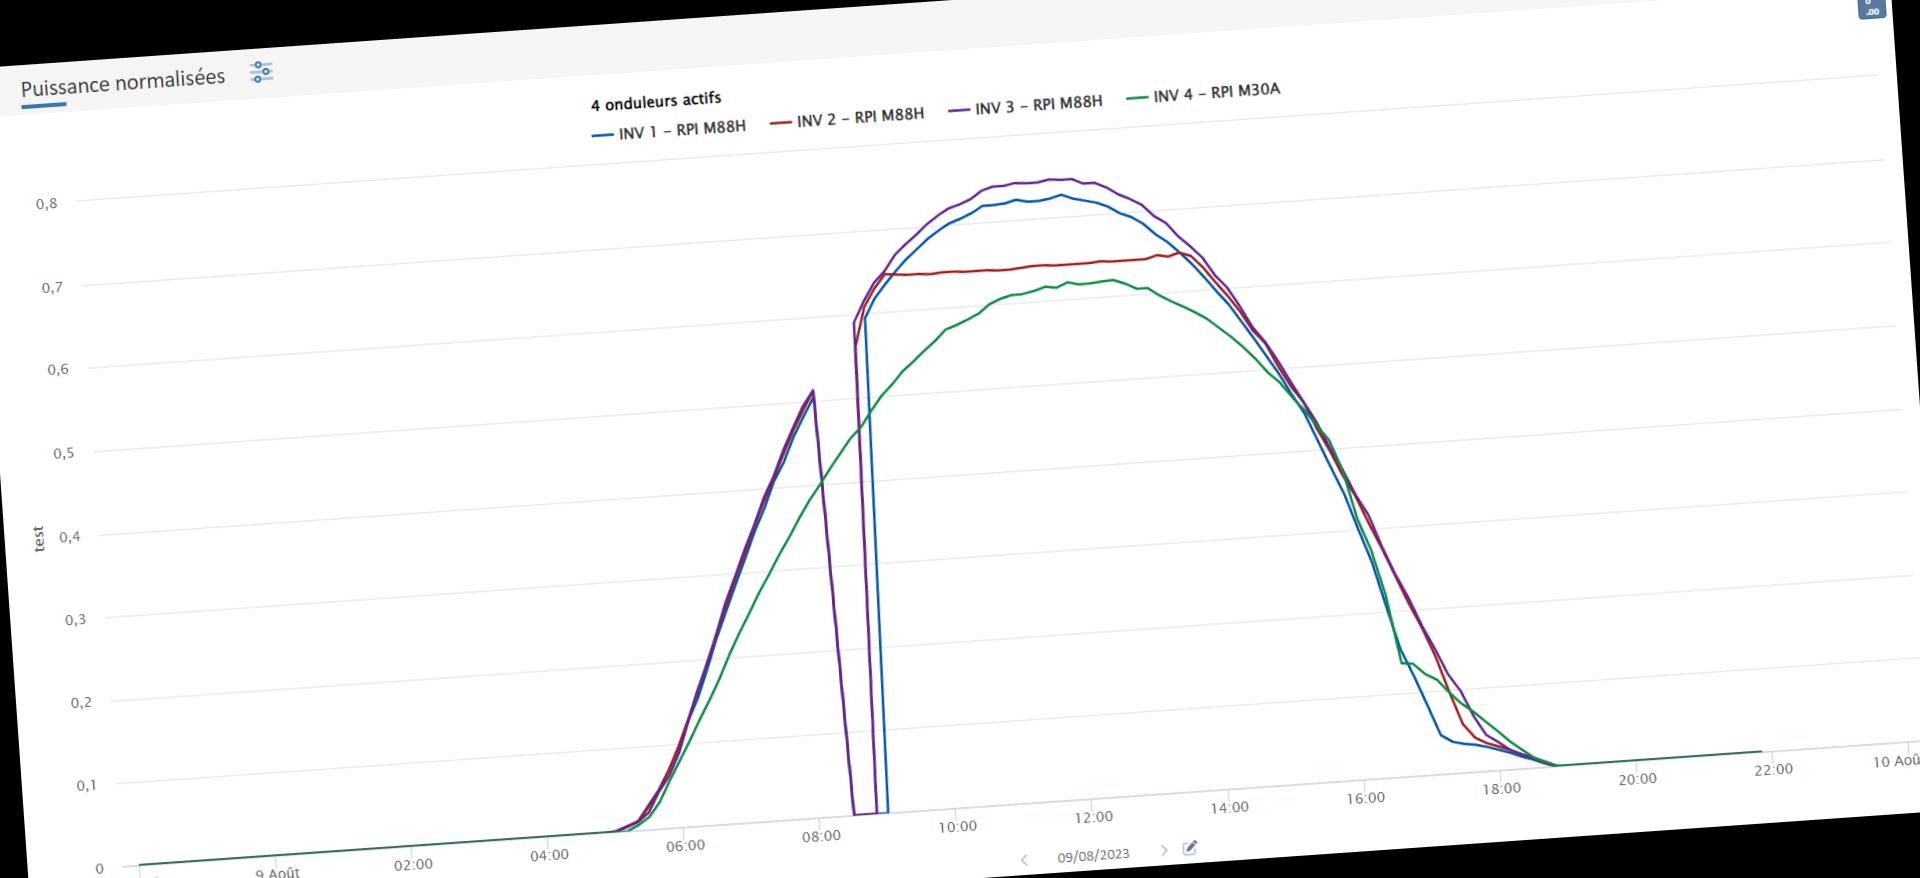This screenshot has height=878, width=1920.
Task: Go to previous day with left chevron
Action: (1024, 860)
